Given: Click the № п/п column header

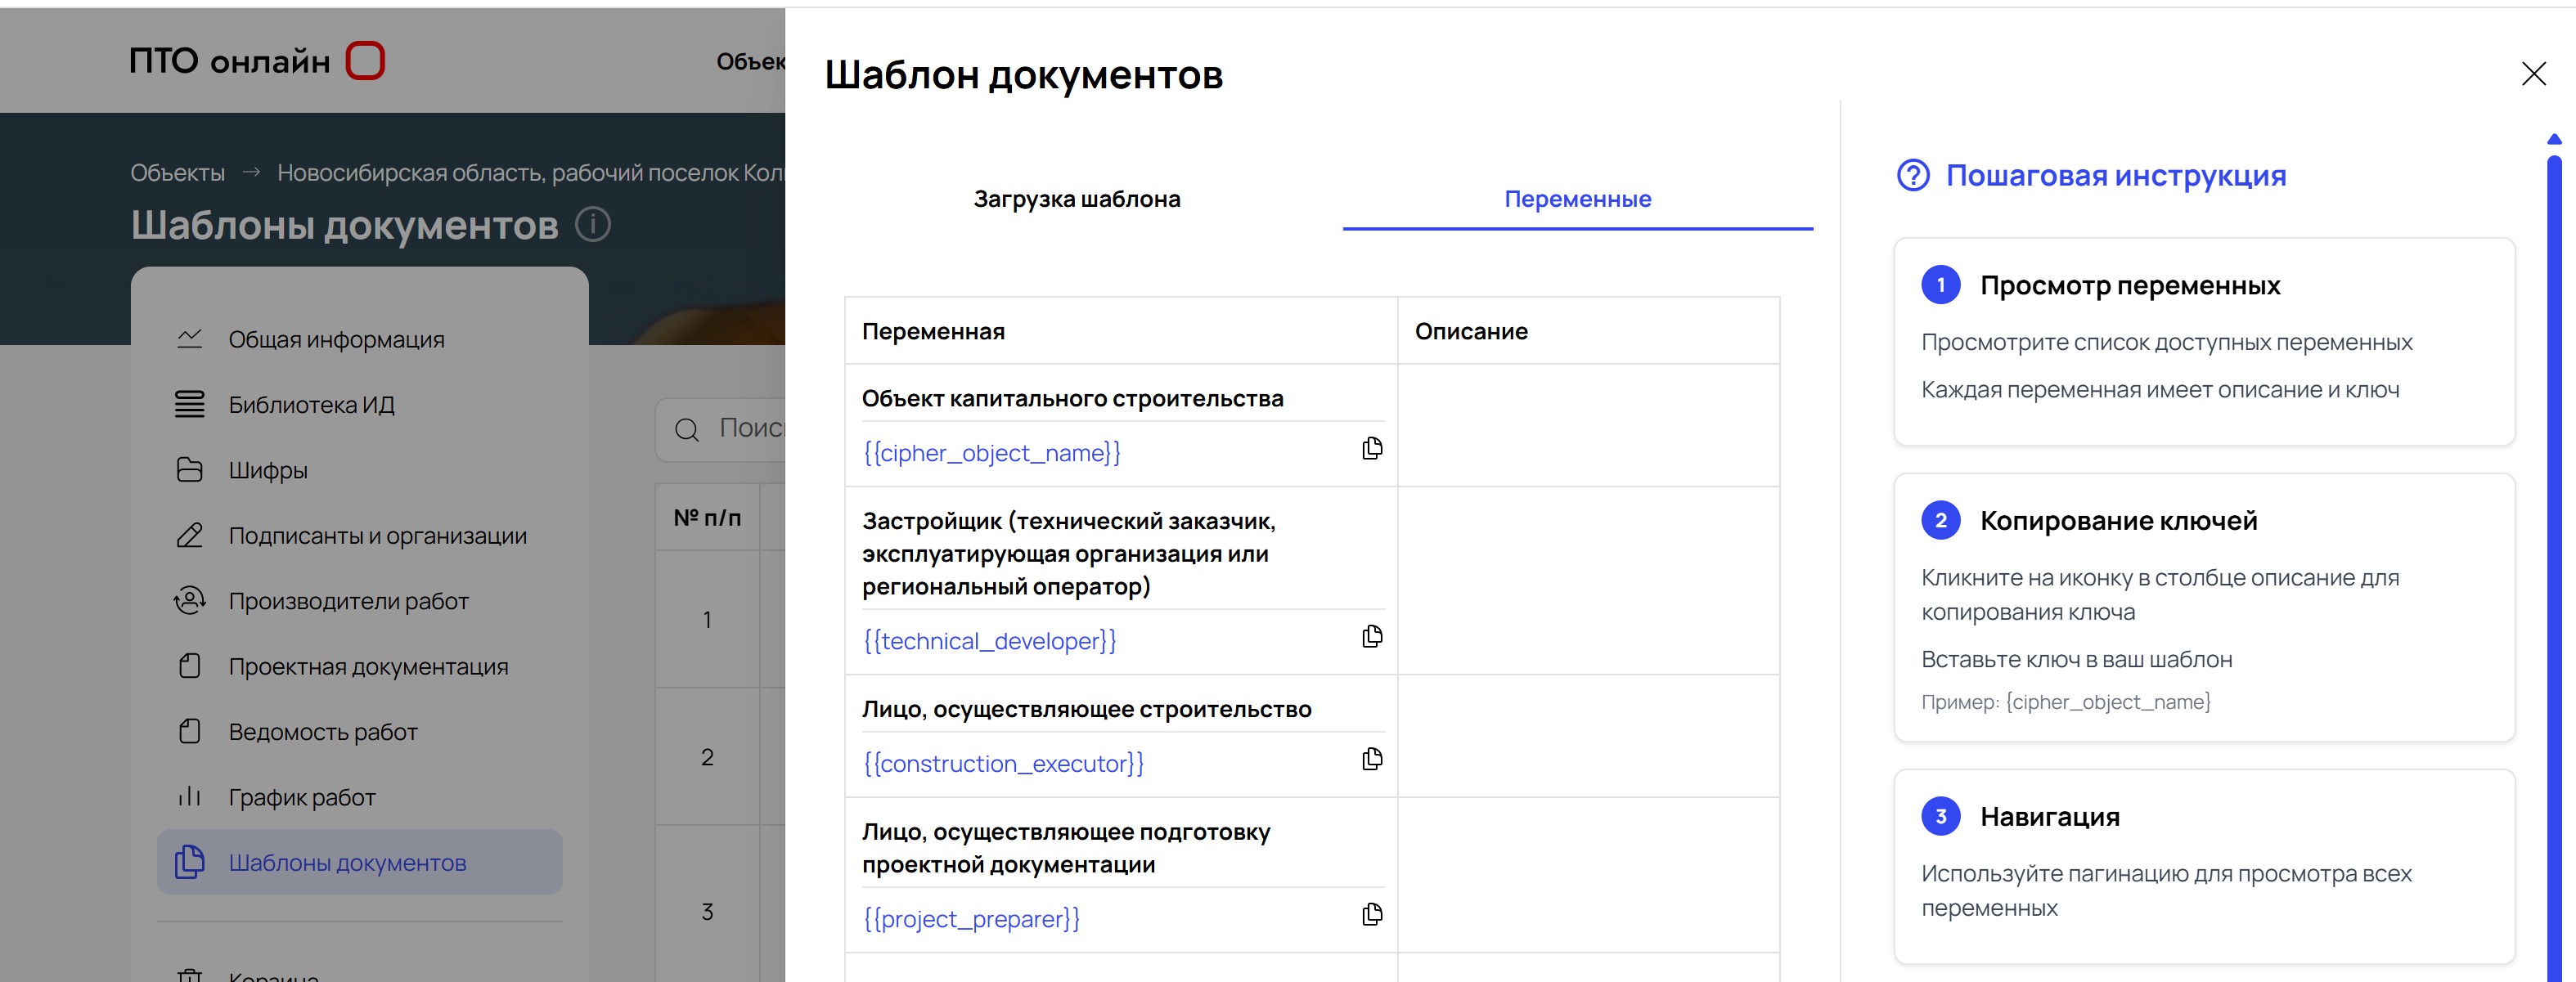Looking at the screenshot, I should tap(707, 517).
